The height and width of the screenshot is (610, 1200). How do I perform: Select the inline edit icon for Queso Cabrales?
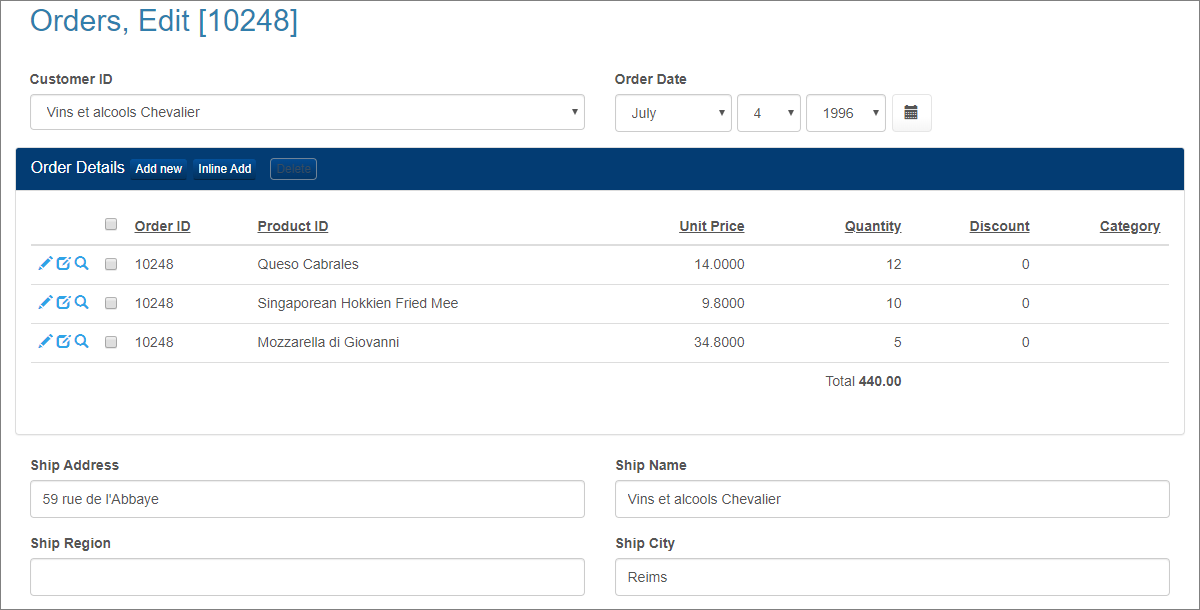click(x=63, y=263)
